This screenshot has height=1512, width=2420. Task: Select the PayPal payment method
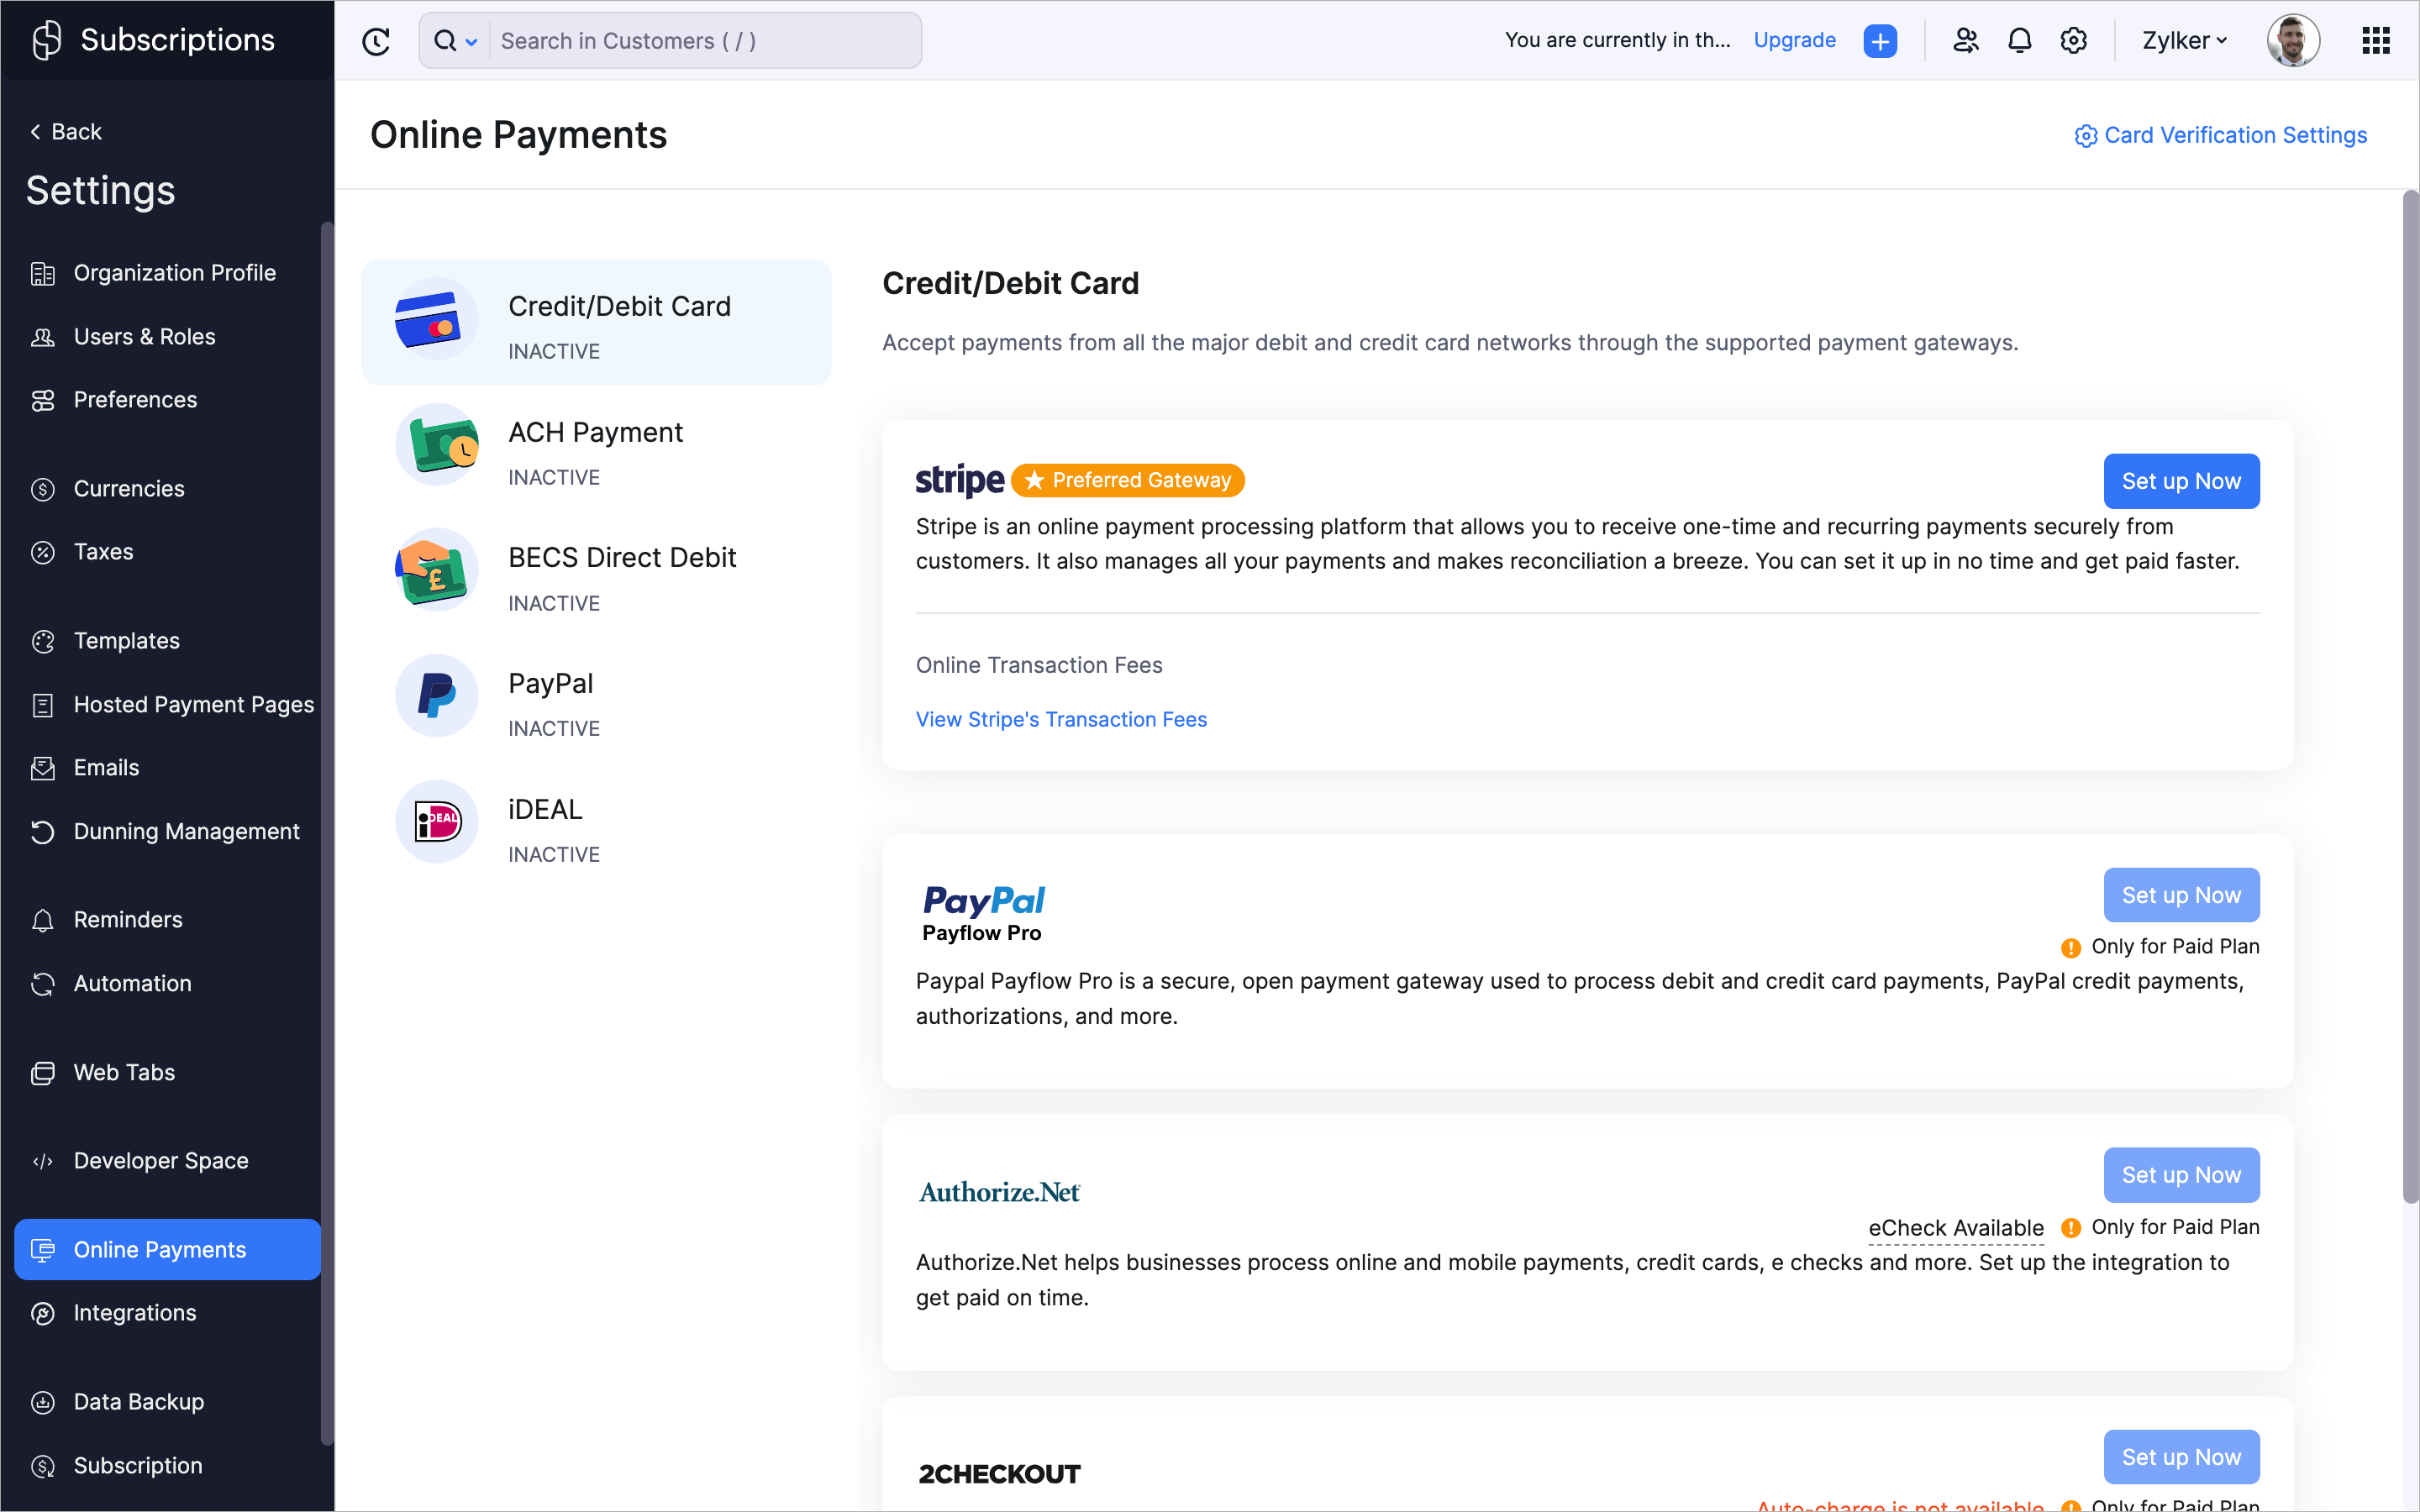(x=596, y=700)
